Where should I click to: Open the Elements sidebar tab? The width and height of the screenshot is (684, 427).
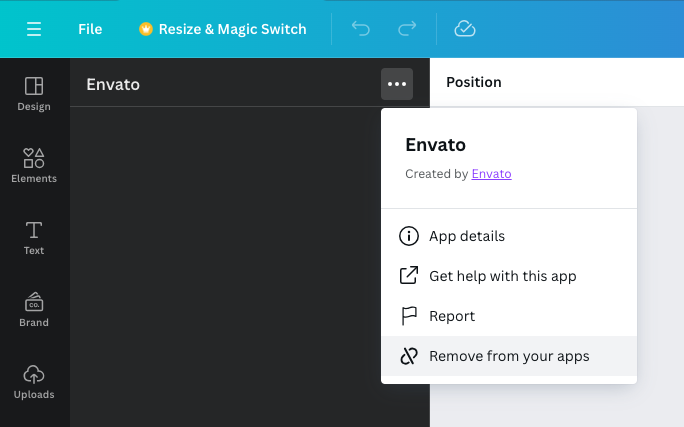(x=34, y=166)
